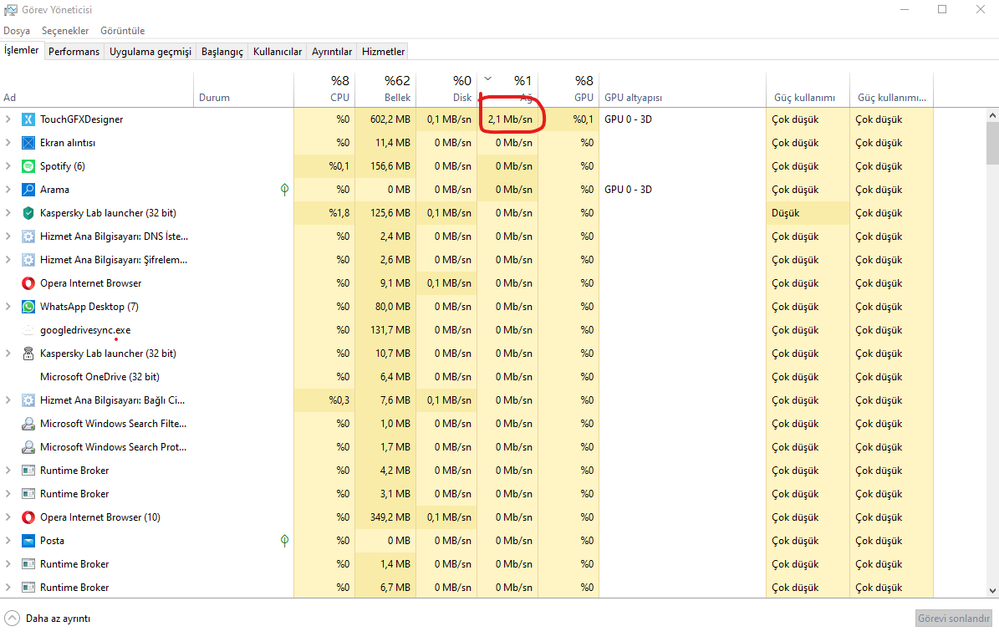Click the first Güç kullanımı column header

(808, 89)
